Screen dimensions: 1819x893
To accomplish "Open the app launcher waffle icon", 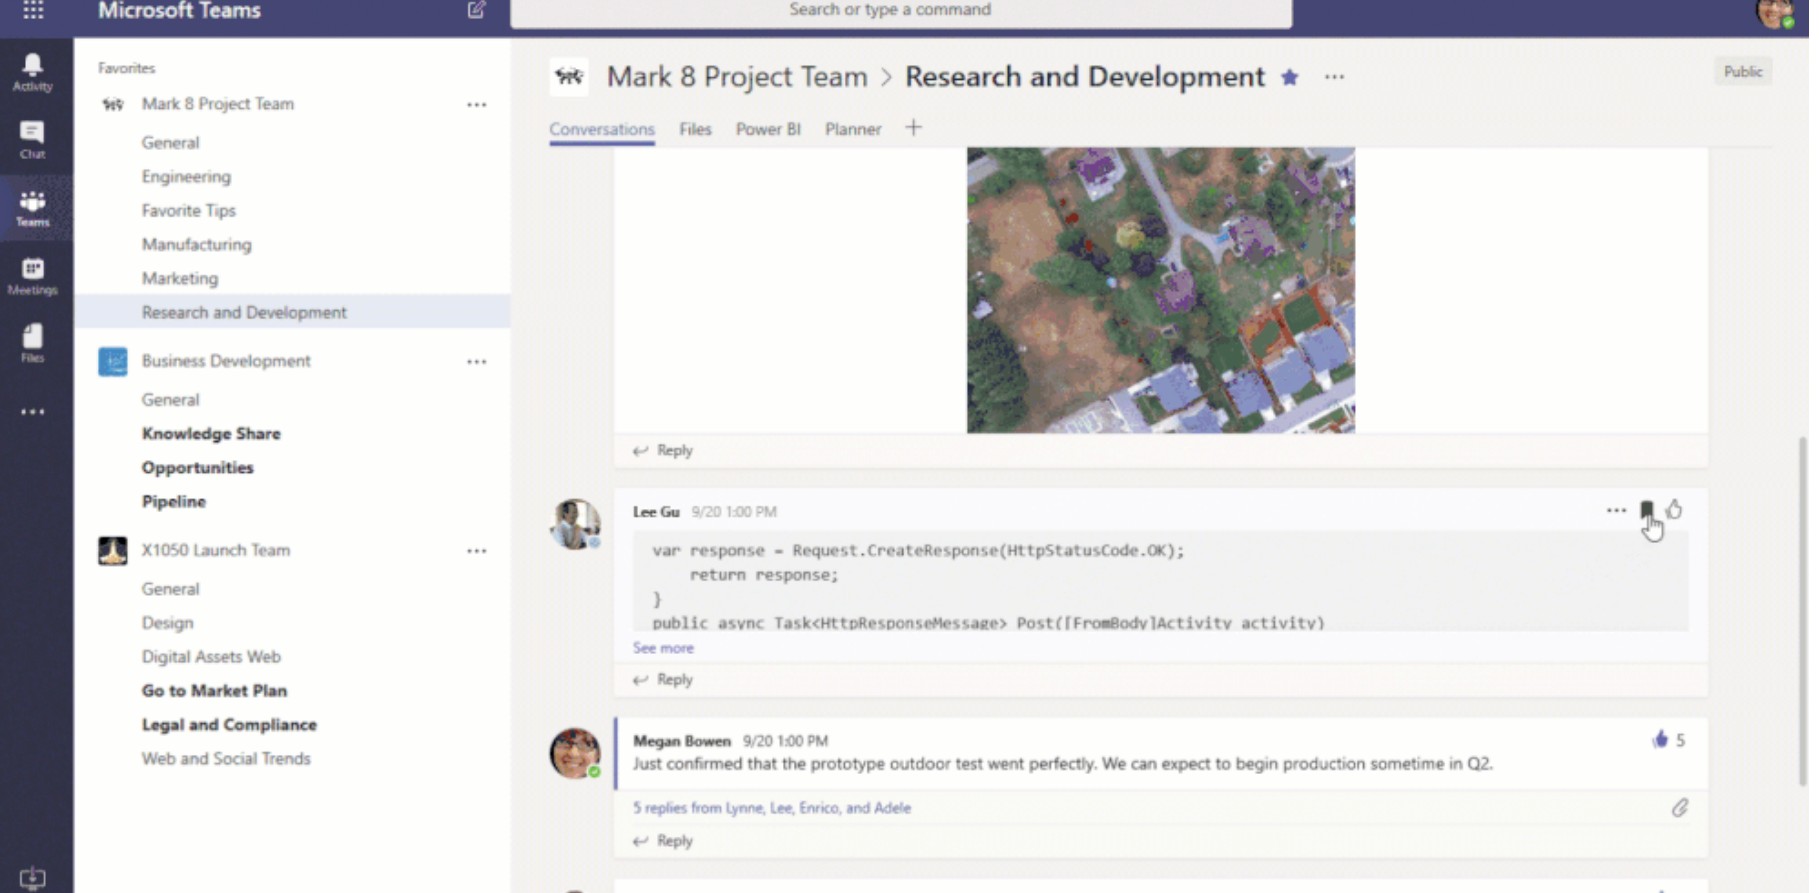I will click(33, 11).
